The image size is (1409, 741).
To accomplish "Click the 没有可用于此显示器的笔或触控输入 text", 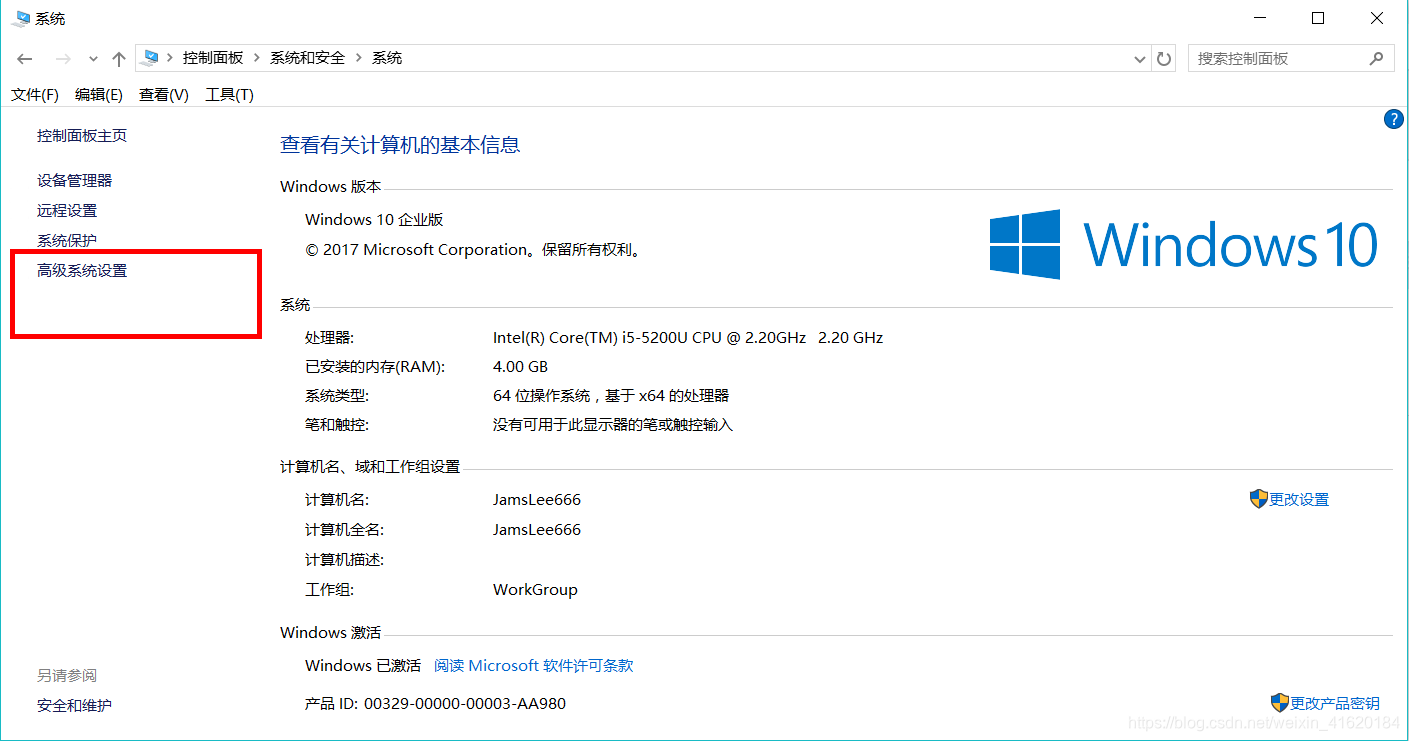I will [x=613, y=425].
